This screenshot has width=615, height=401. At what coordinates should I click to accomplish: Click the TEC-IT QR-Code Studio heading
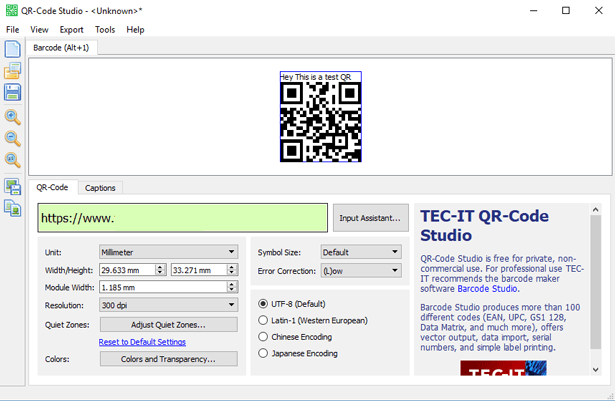point(484,226)
